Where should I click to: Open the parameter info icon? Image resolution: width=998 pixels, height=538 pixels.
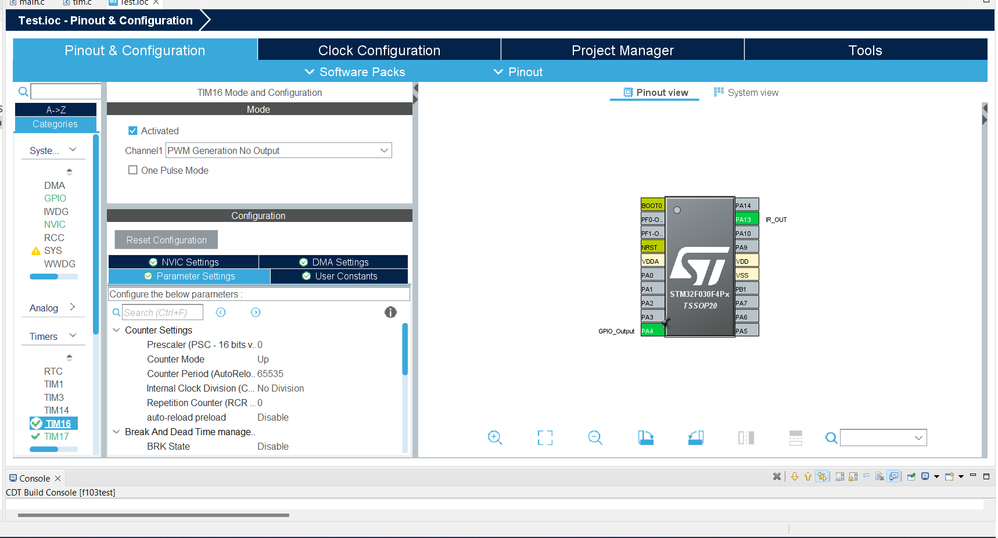(390, 312)
